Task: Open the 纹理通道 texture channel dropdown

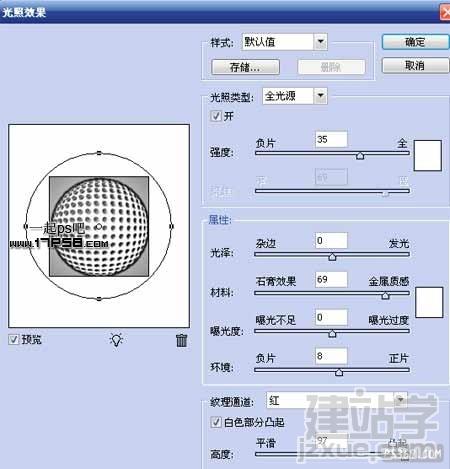Action: pos(400,399)
